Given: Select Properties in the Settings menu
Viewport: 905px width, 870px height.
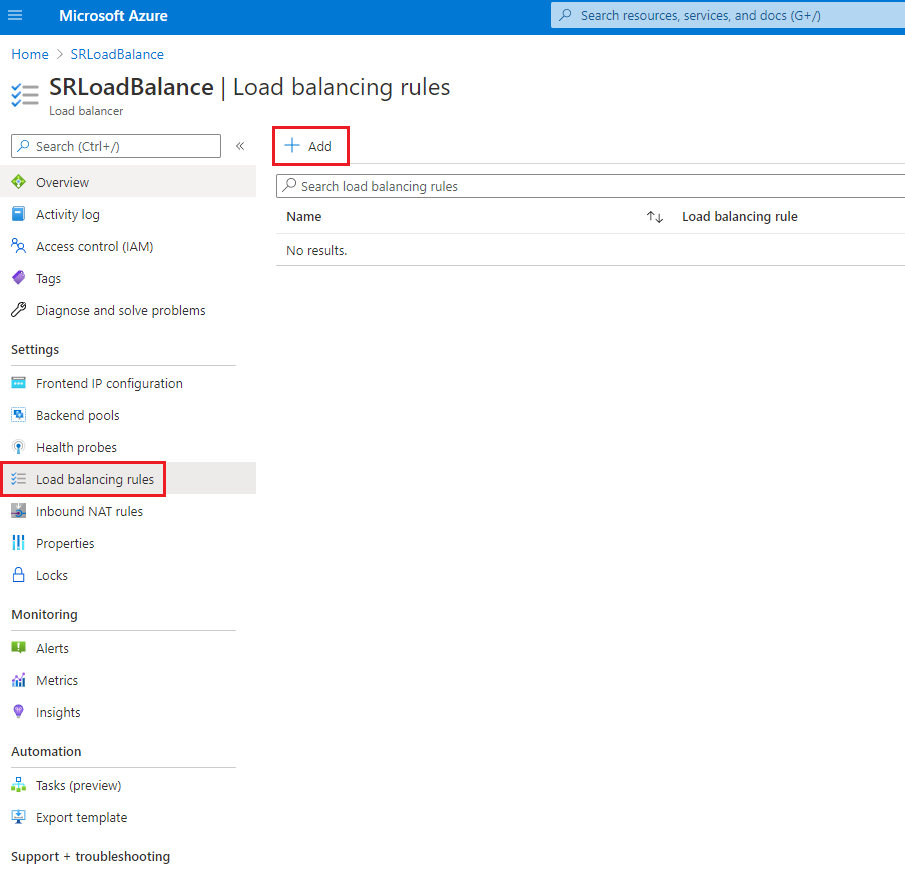Looking at the screenshot, I should pyautogui.click(x=64, y=543).
